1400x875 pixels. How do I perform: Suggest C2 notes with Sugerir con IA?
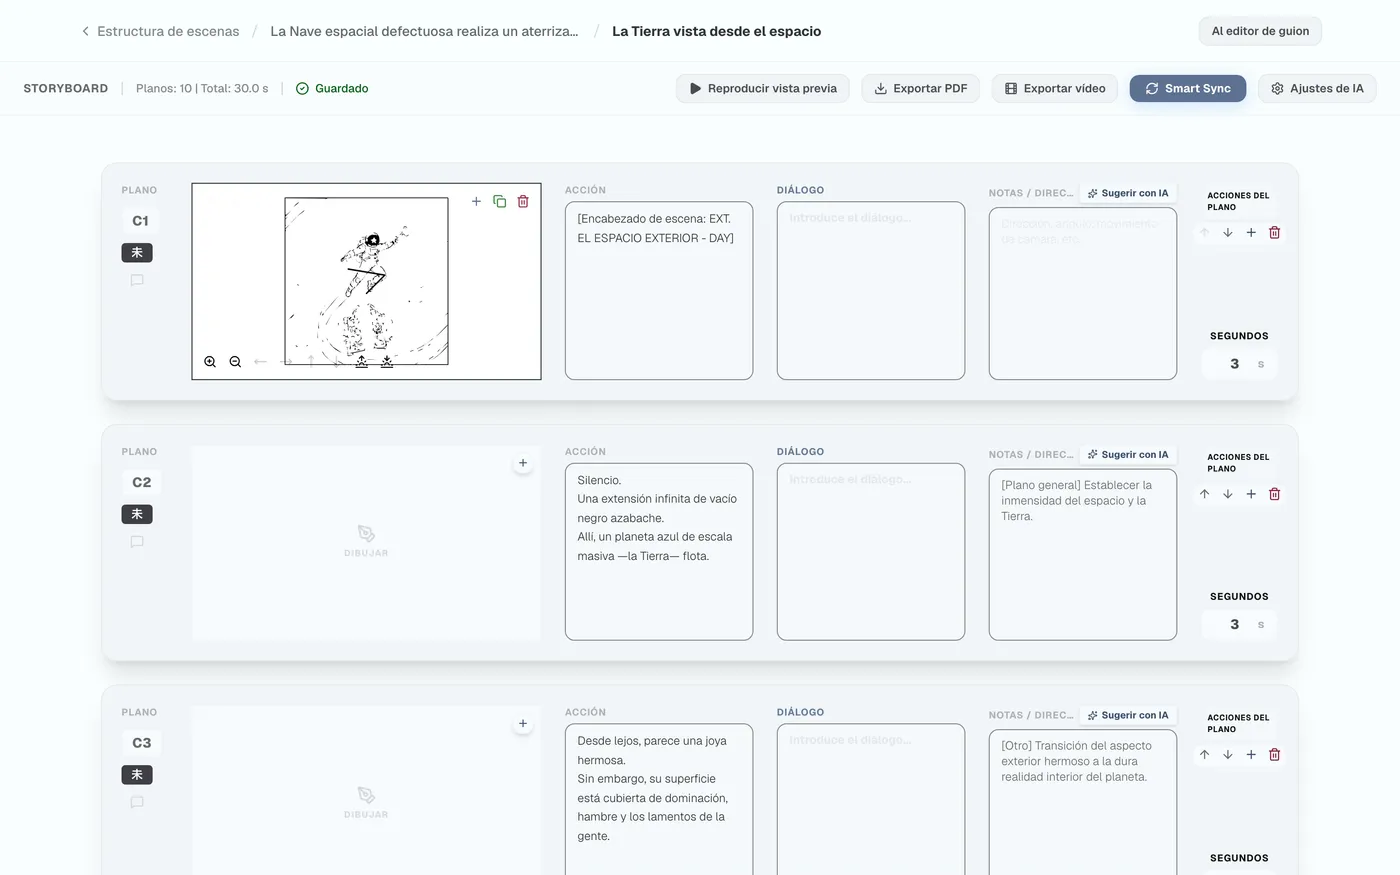(x=1128, y=454)
